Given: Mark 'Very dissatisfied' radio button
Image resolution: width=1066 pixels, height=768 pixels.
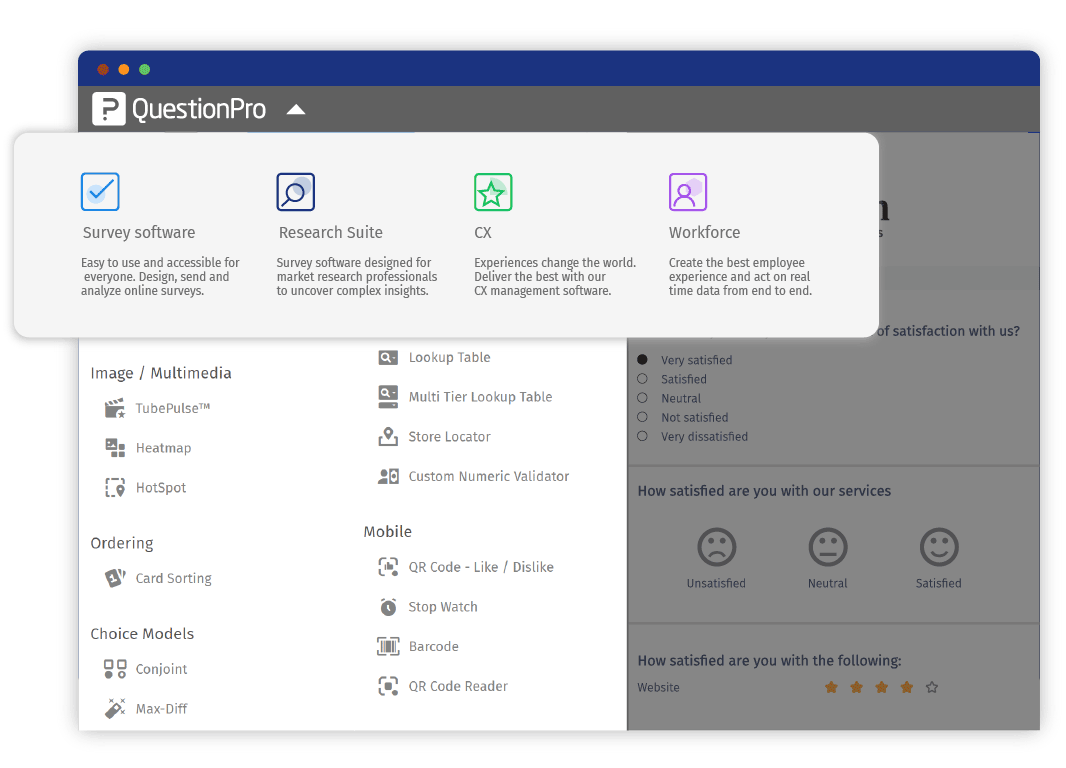Looking at the screenshot, I should pos(642,436).
